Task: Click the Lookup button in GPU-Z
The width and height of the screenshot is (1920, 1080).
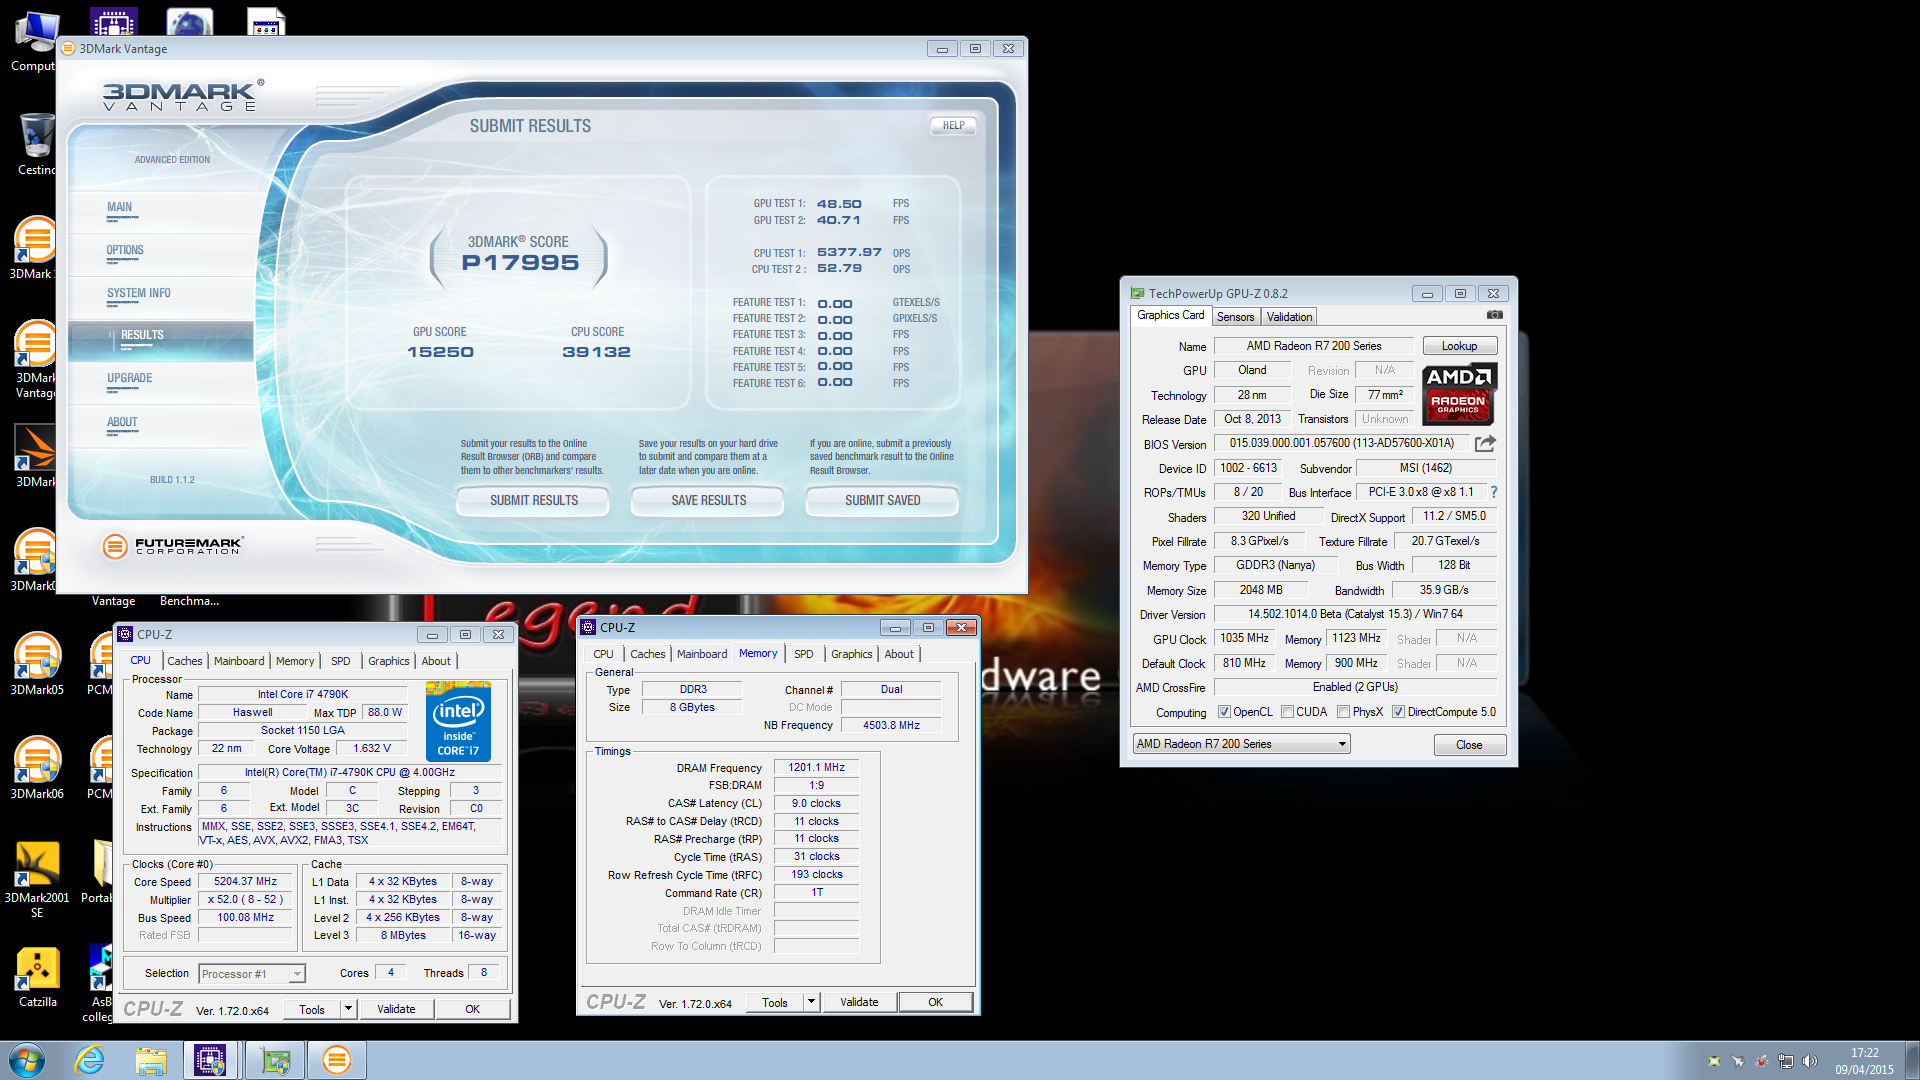Action: click(1459, 346)
